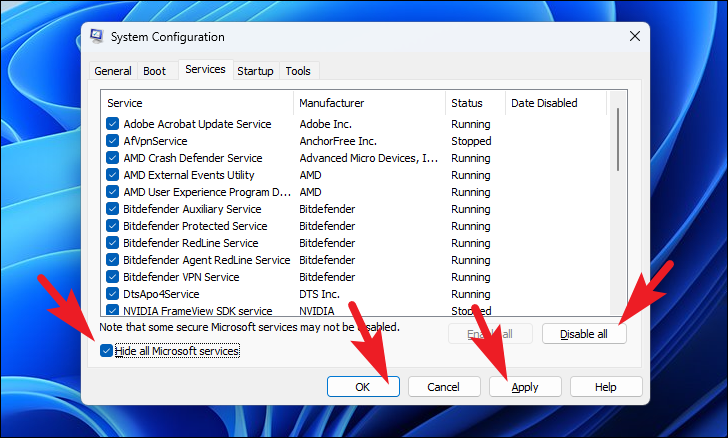Switch to the General tab
The width and height of the screenshot is (728, 438).
pyautogui.click(x=113, y=71)
